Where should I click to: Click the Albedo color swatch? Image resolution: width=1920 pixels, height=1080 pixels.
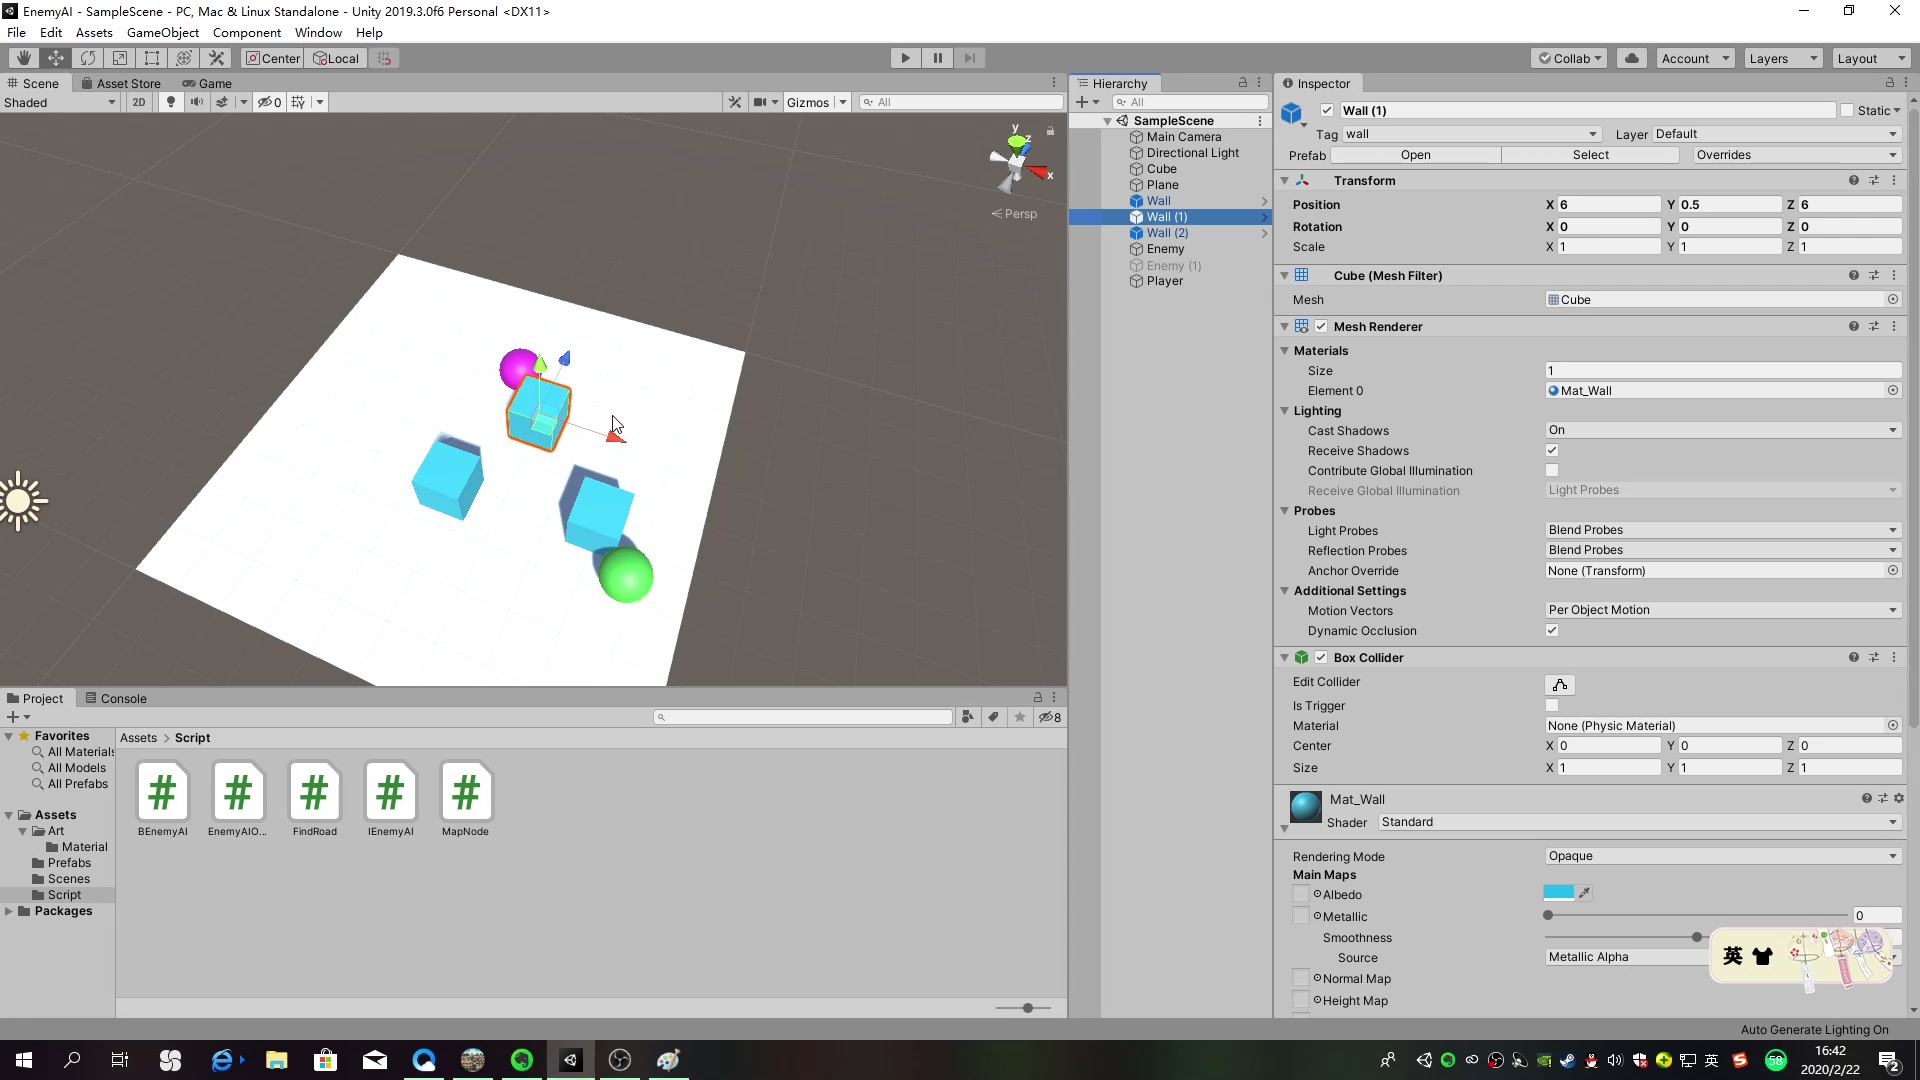[1558, 894]
